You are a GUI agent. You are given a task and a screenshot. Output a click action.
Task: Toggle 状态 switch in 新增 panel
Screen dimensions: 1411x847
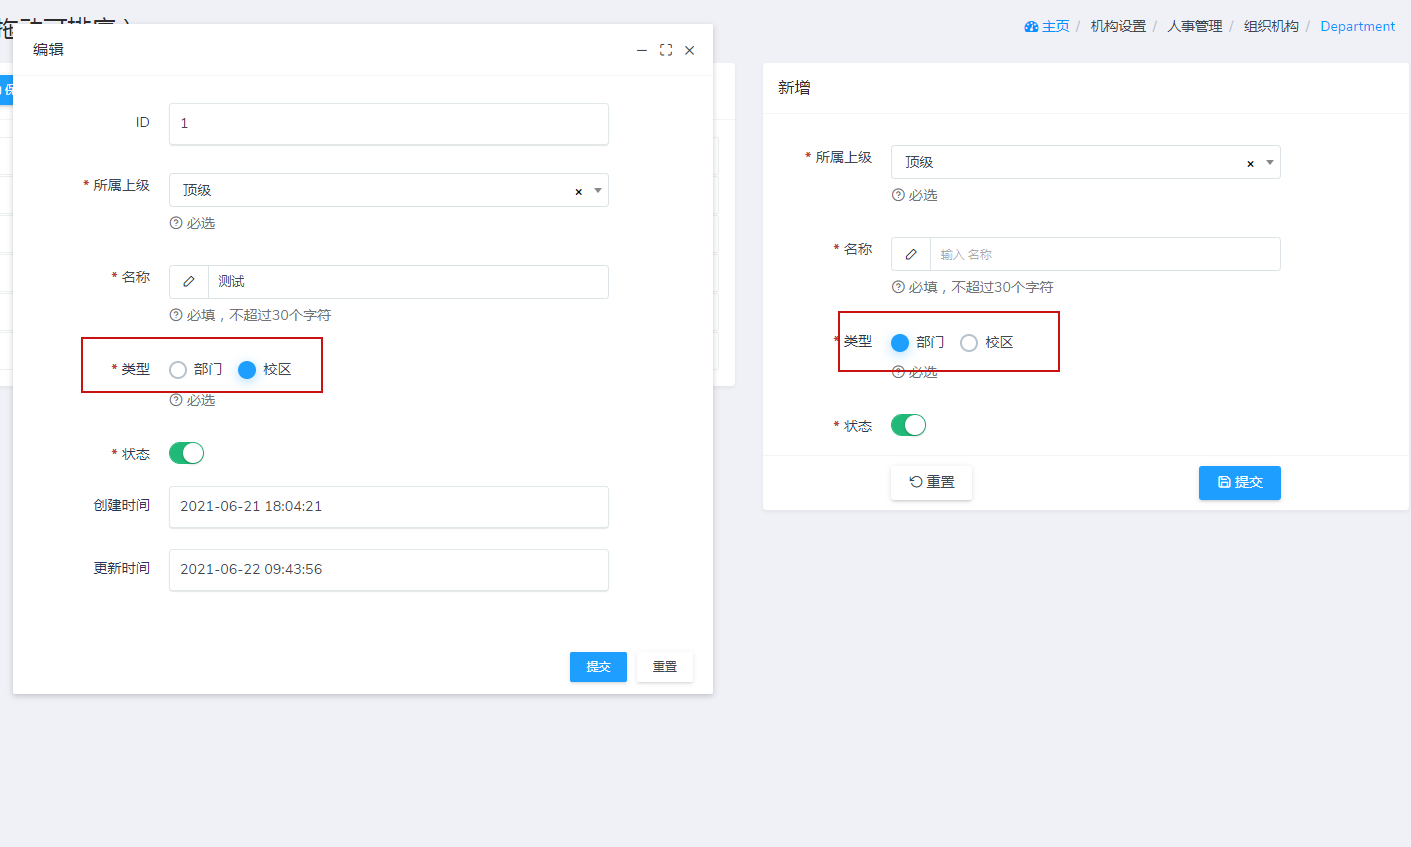908,425
